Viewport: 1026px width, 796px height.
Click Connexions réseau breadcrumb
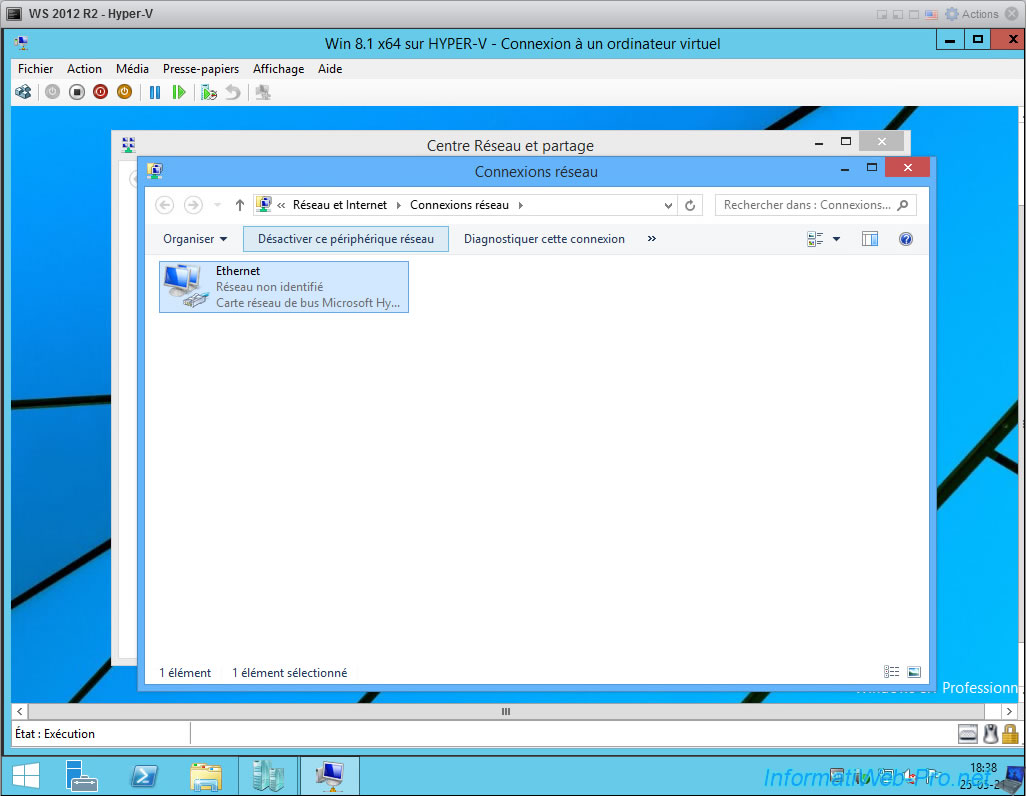click(459, 205)
